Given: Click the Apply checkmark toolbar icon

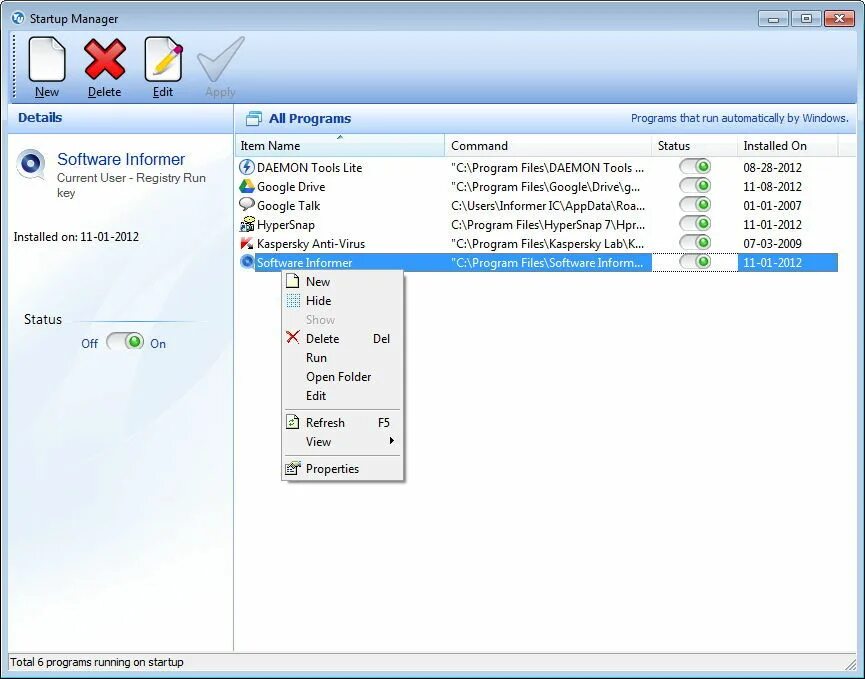Looking at the screenshot, I should coord(221,60).
